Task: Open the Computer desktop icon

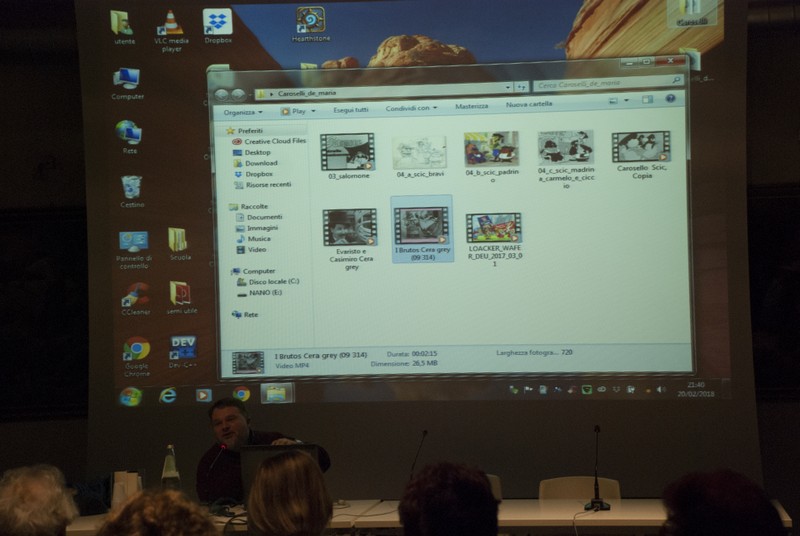Action: 127,83
